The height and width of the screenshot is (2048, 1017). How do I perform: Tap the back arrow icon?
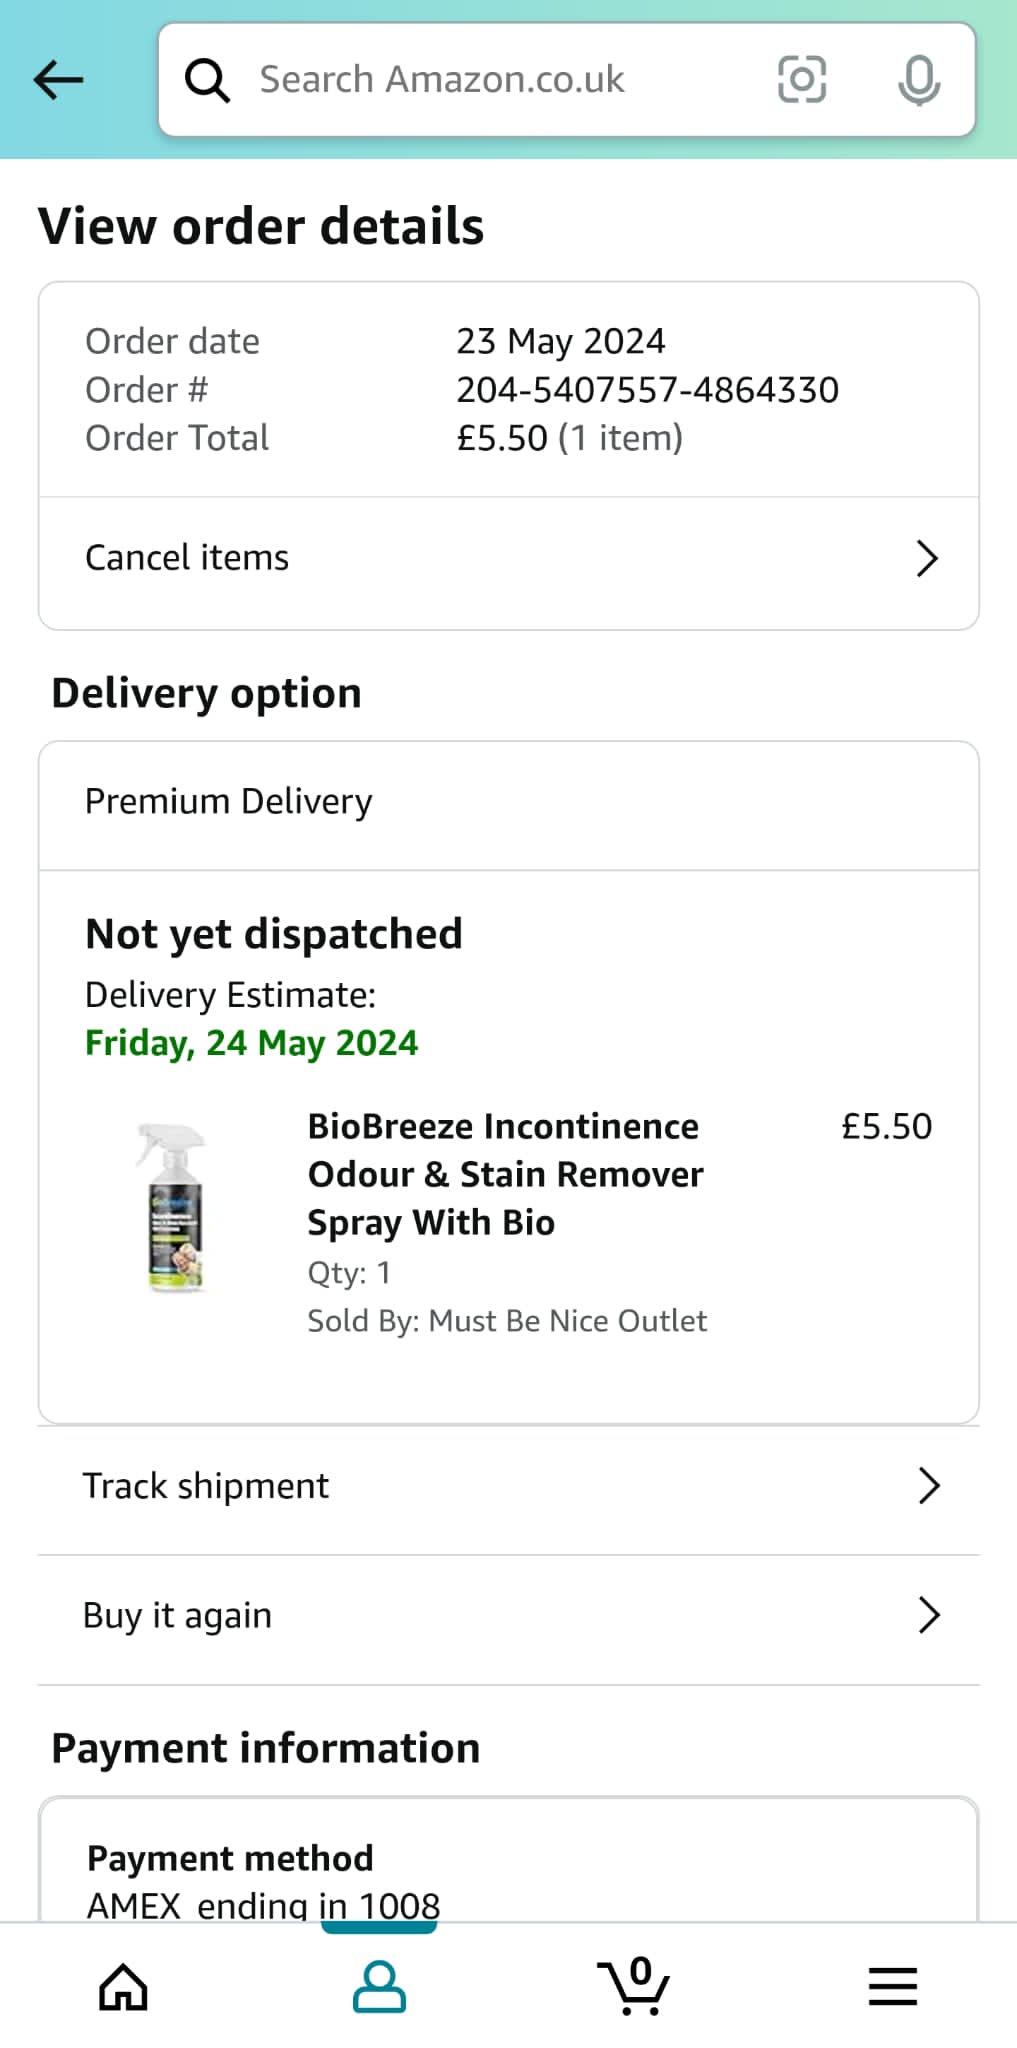point(58,80)
